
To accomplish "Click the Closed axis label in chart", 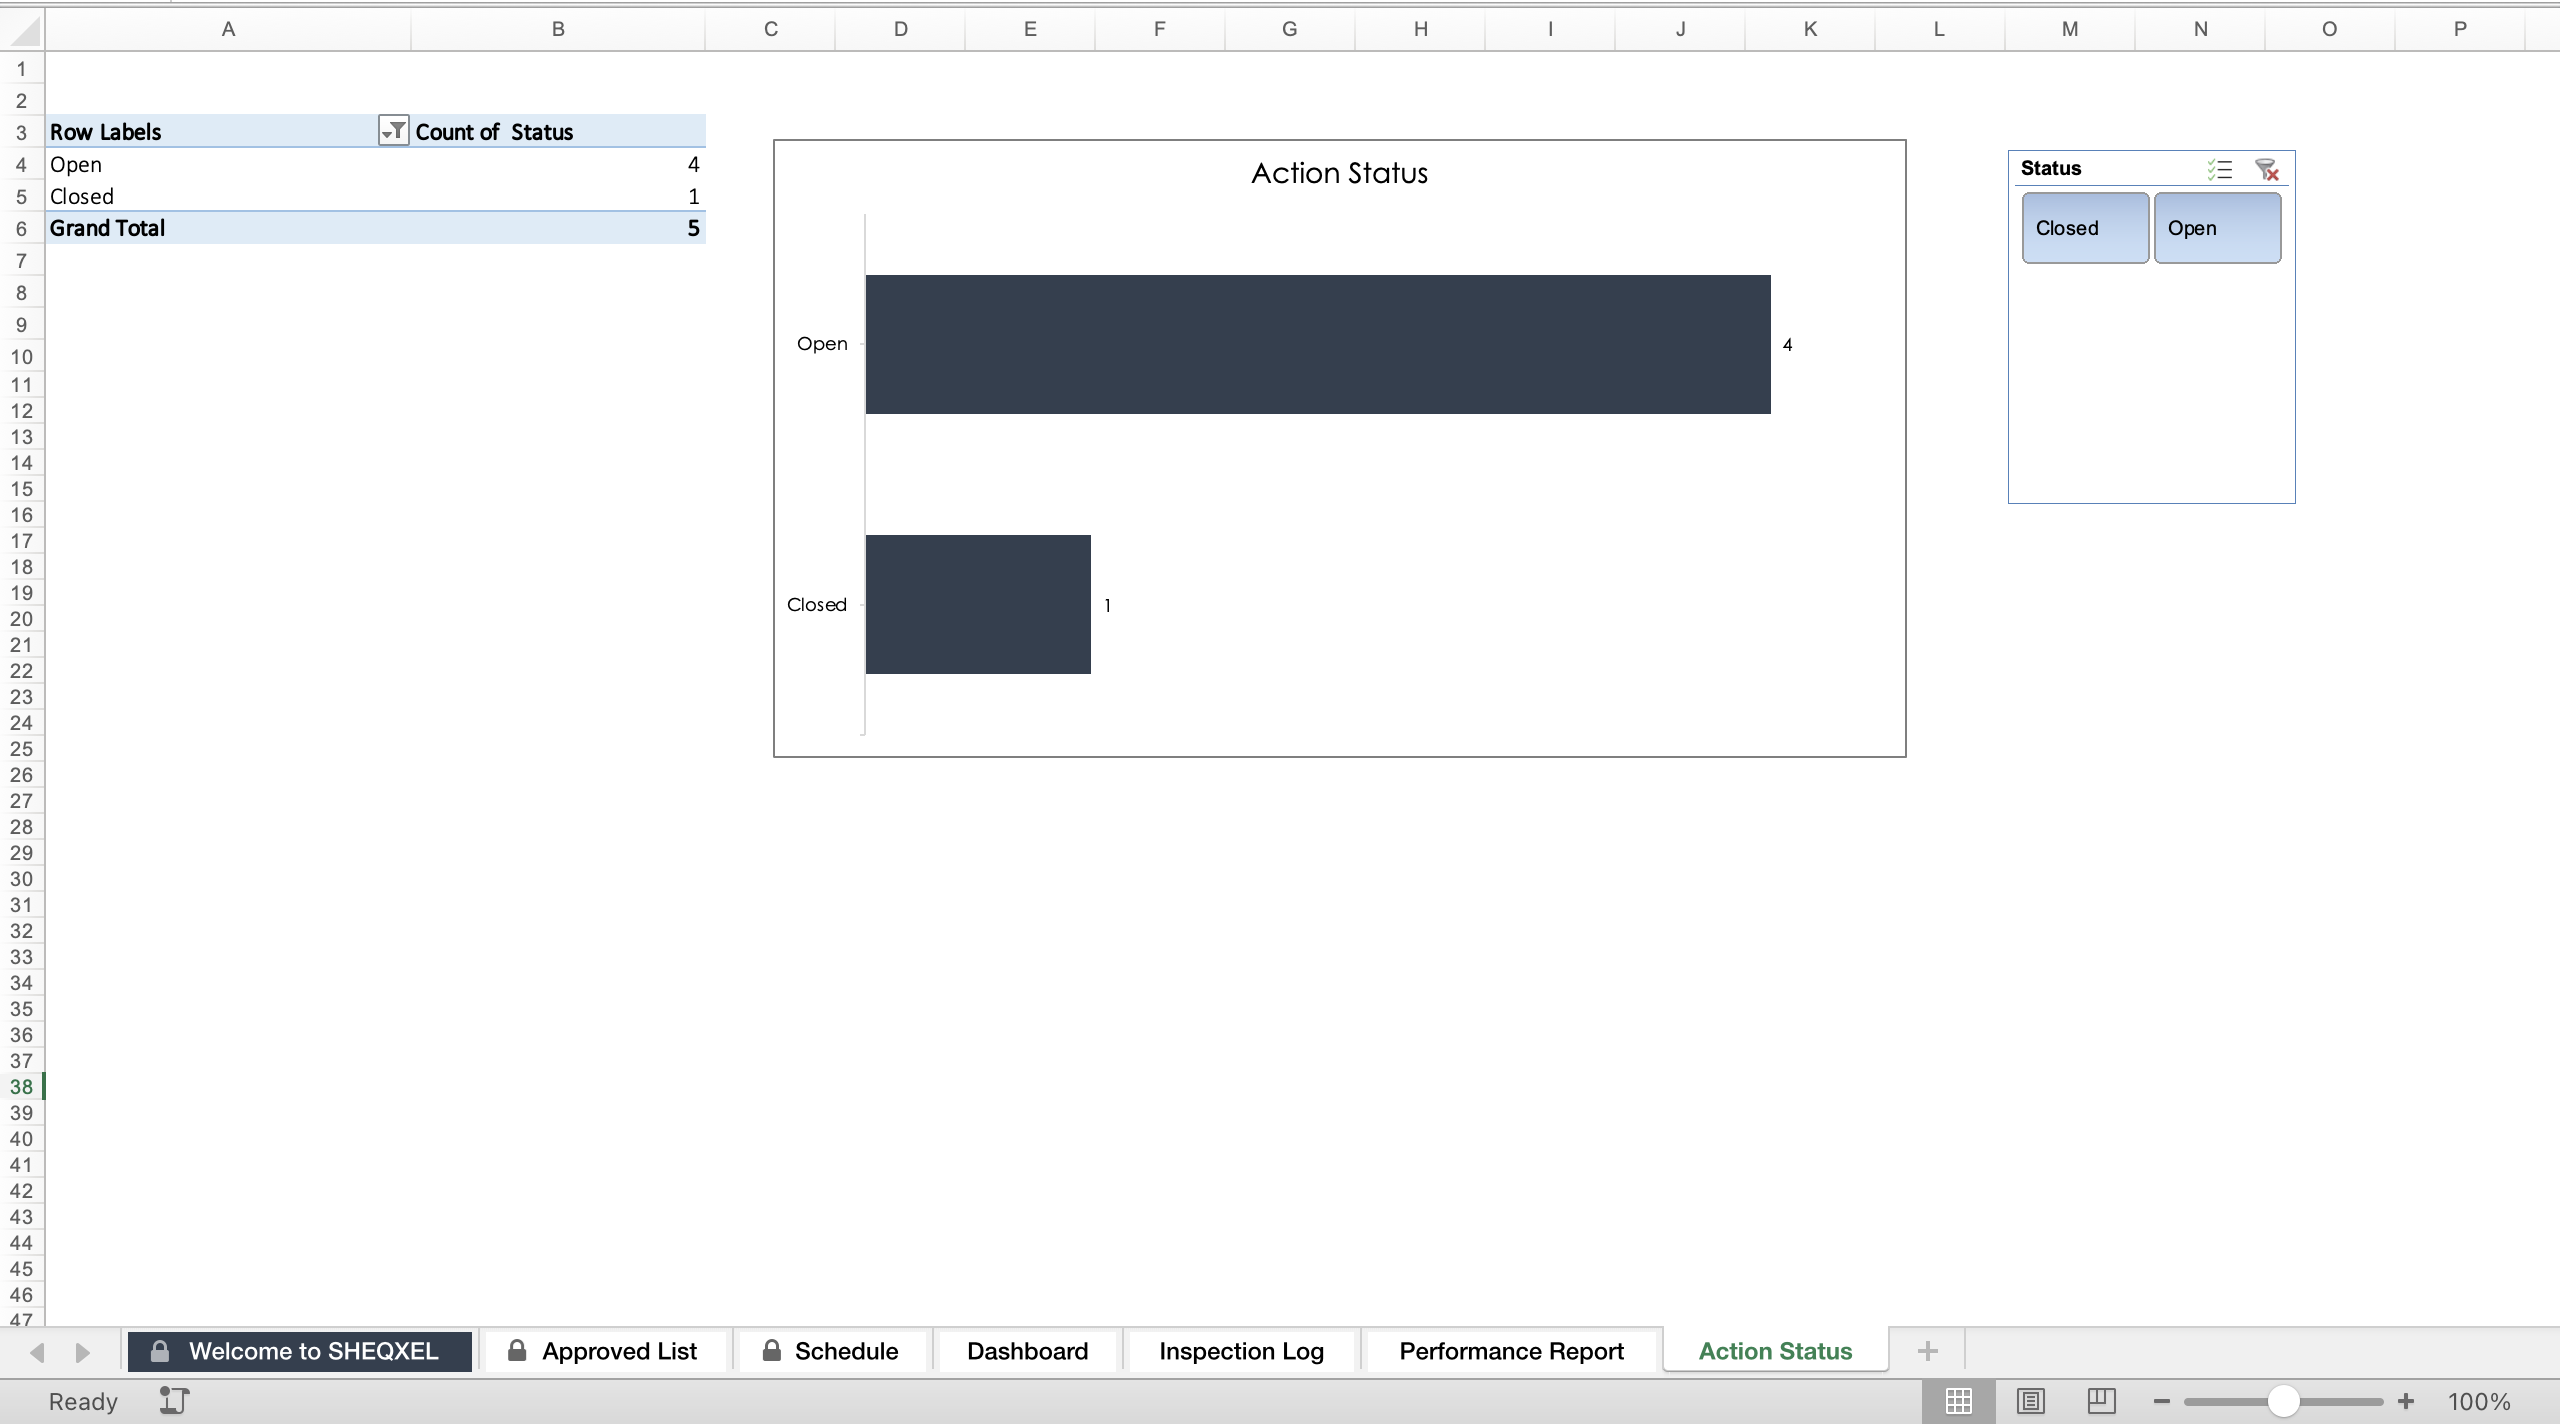I will pos(817,604).
